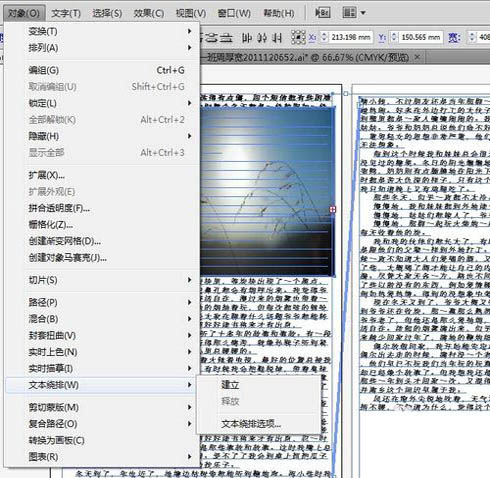
Task: Click the Arrange Documents layout icon
Action: tap(349, 13)
